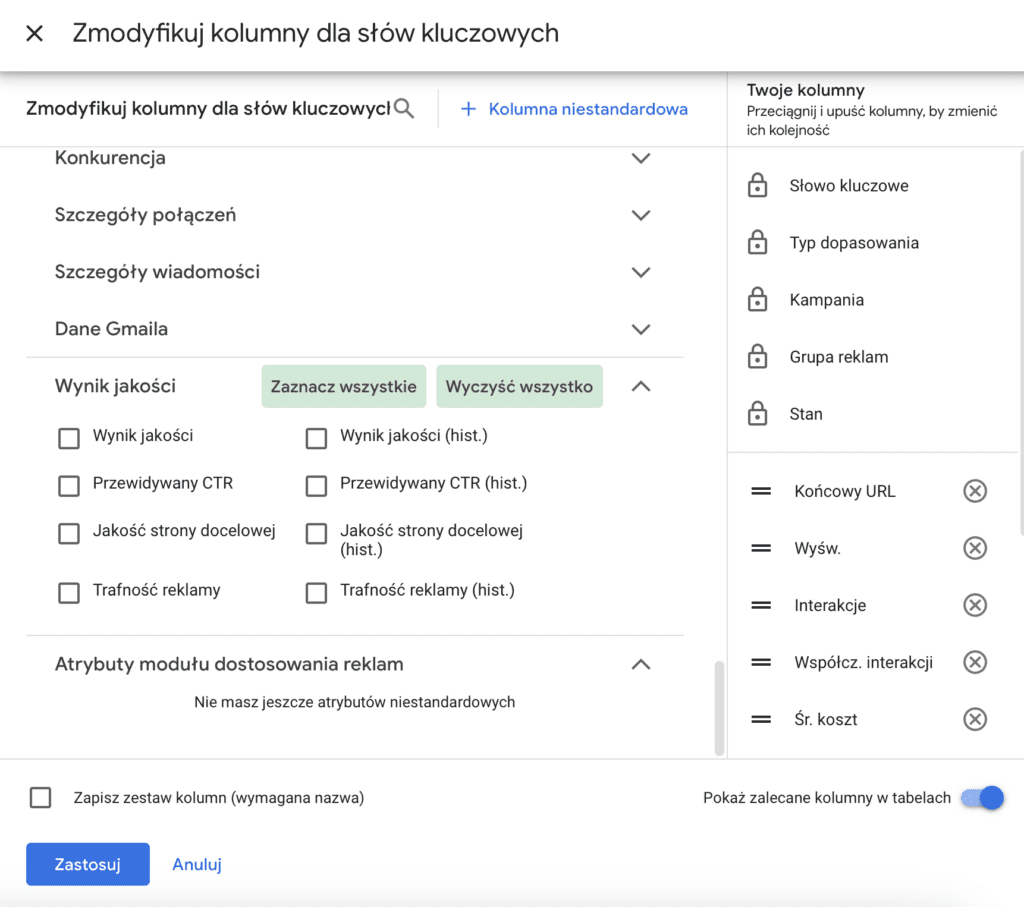Image resolution: width=1024 pixels, height=907 pixels.
Task: Toggle Pokaż zalecane kolumny w tabelach
Action: coord(982,798)
